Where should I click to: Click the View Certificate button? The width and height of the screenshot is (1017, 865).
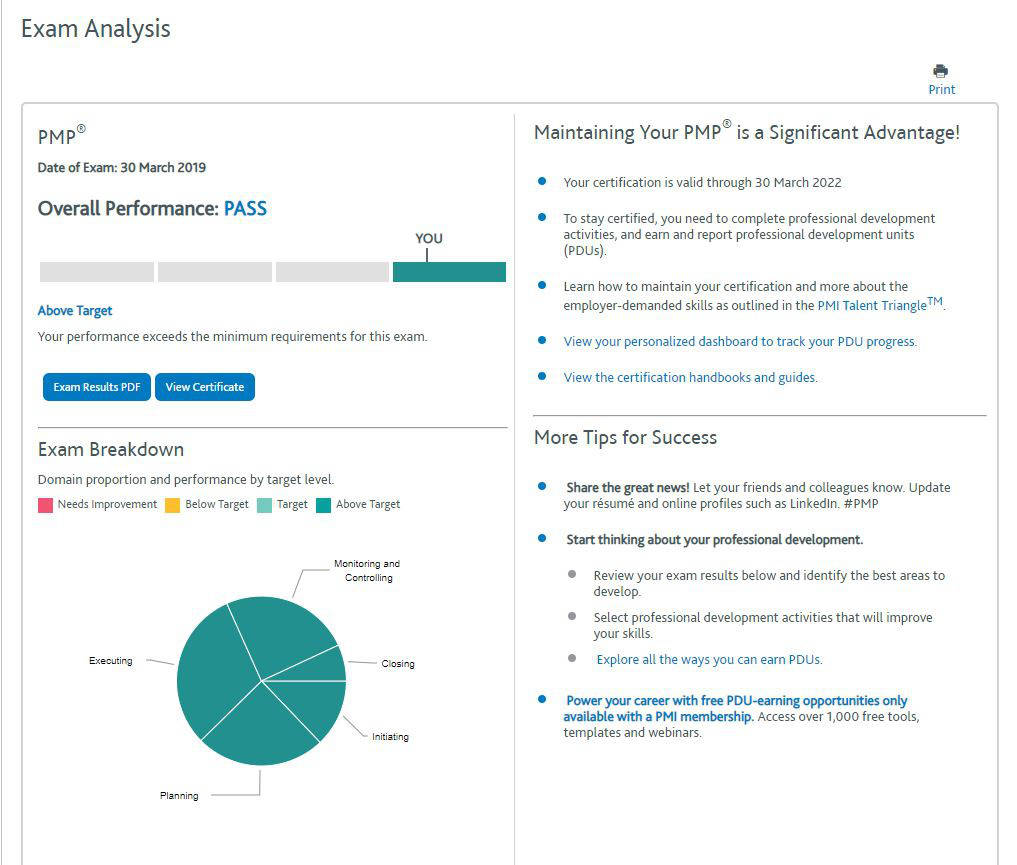[x=204, y=387]
